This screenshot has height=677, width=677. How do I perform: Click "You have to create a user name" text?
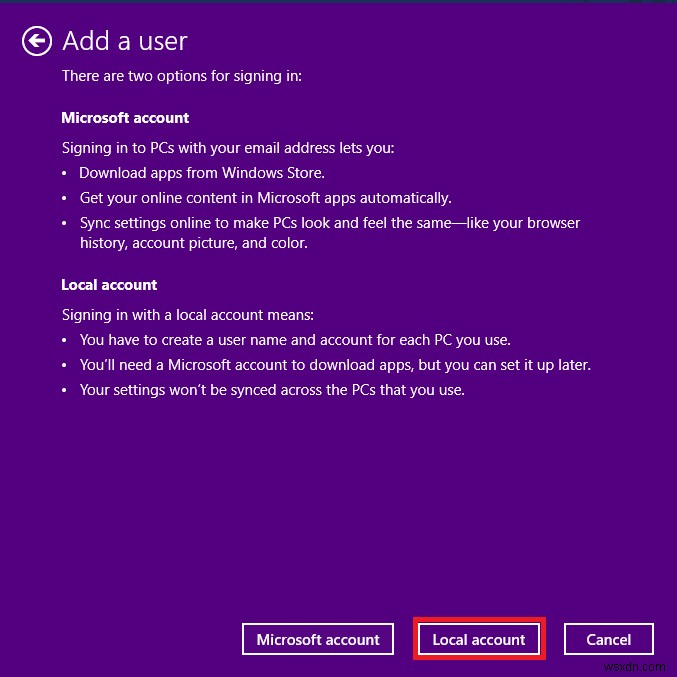288,340
